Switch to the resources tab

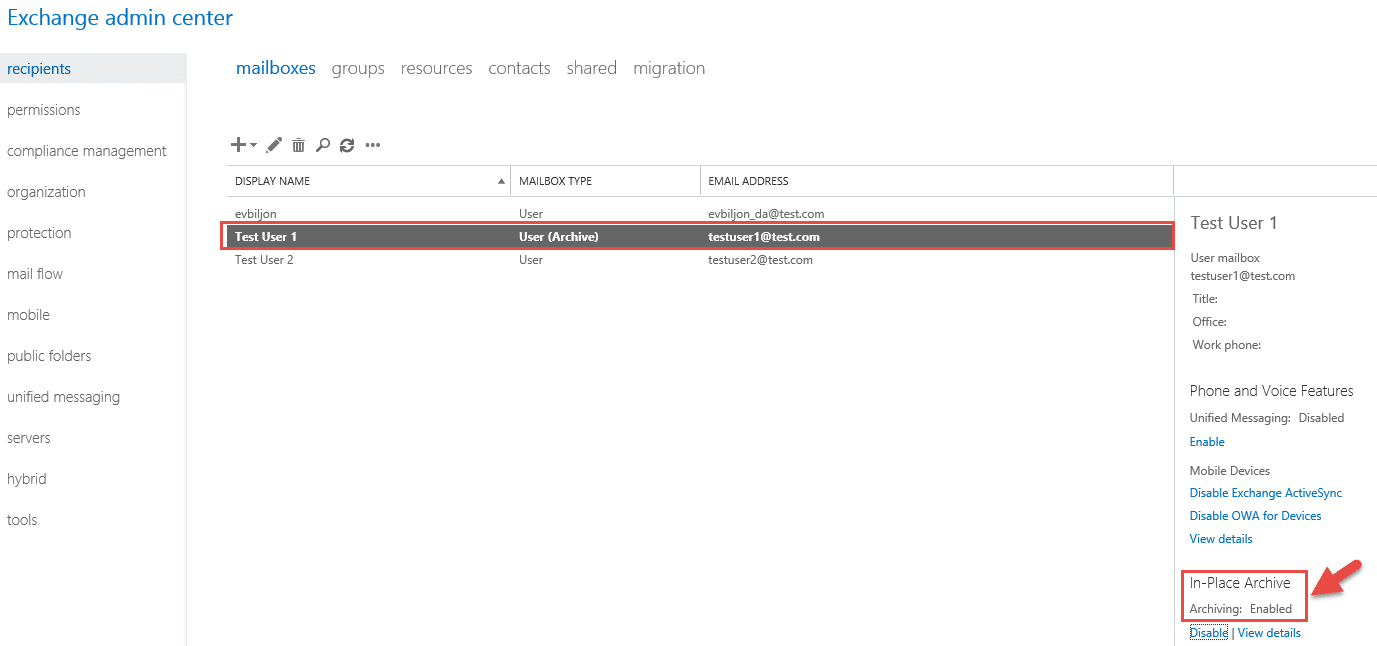[436, 68]
